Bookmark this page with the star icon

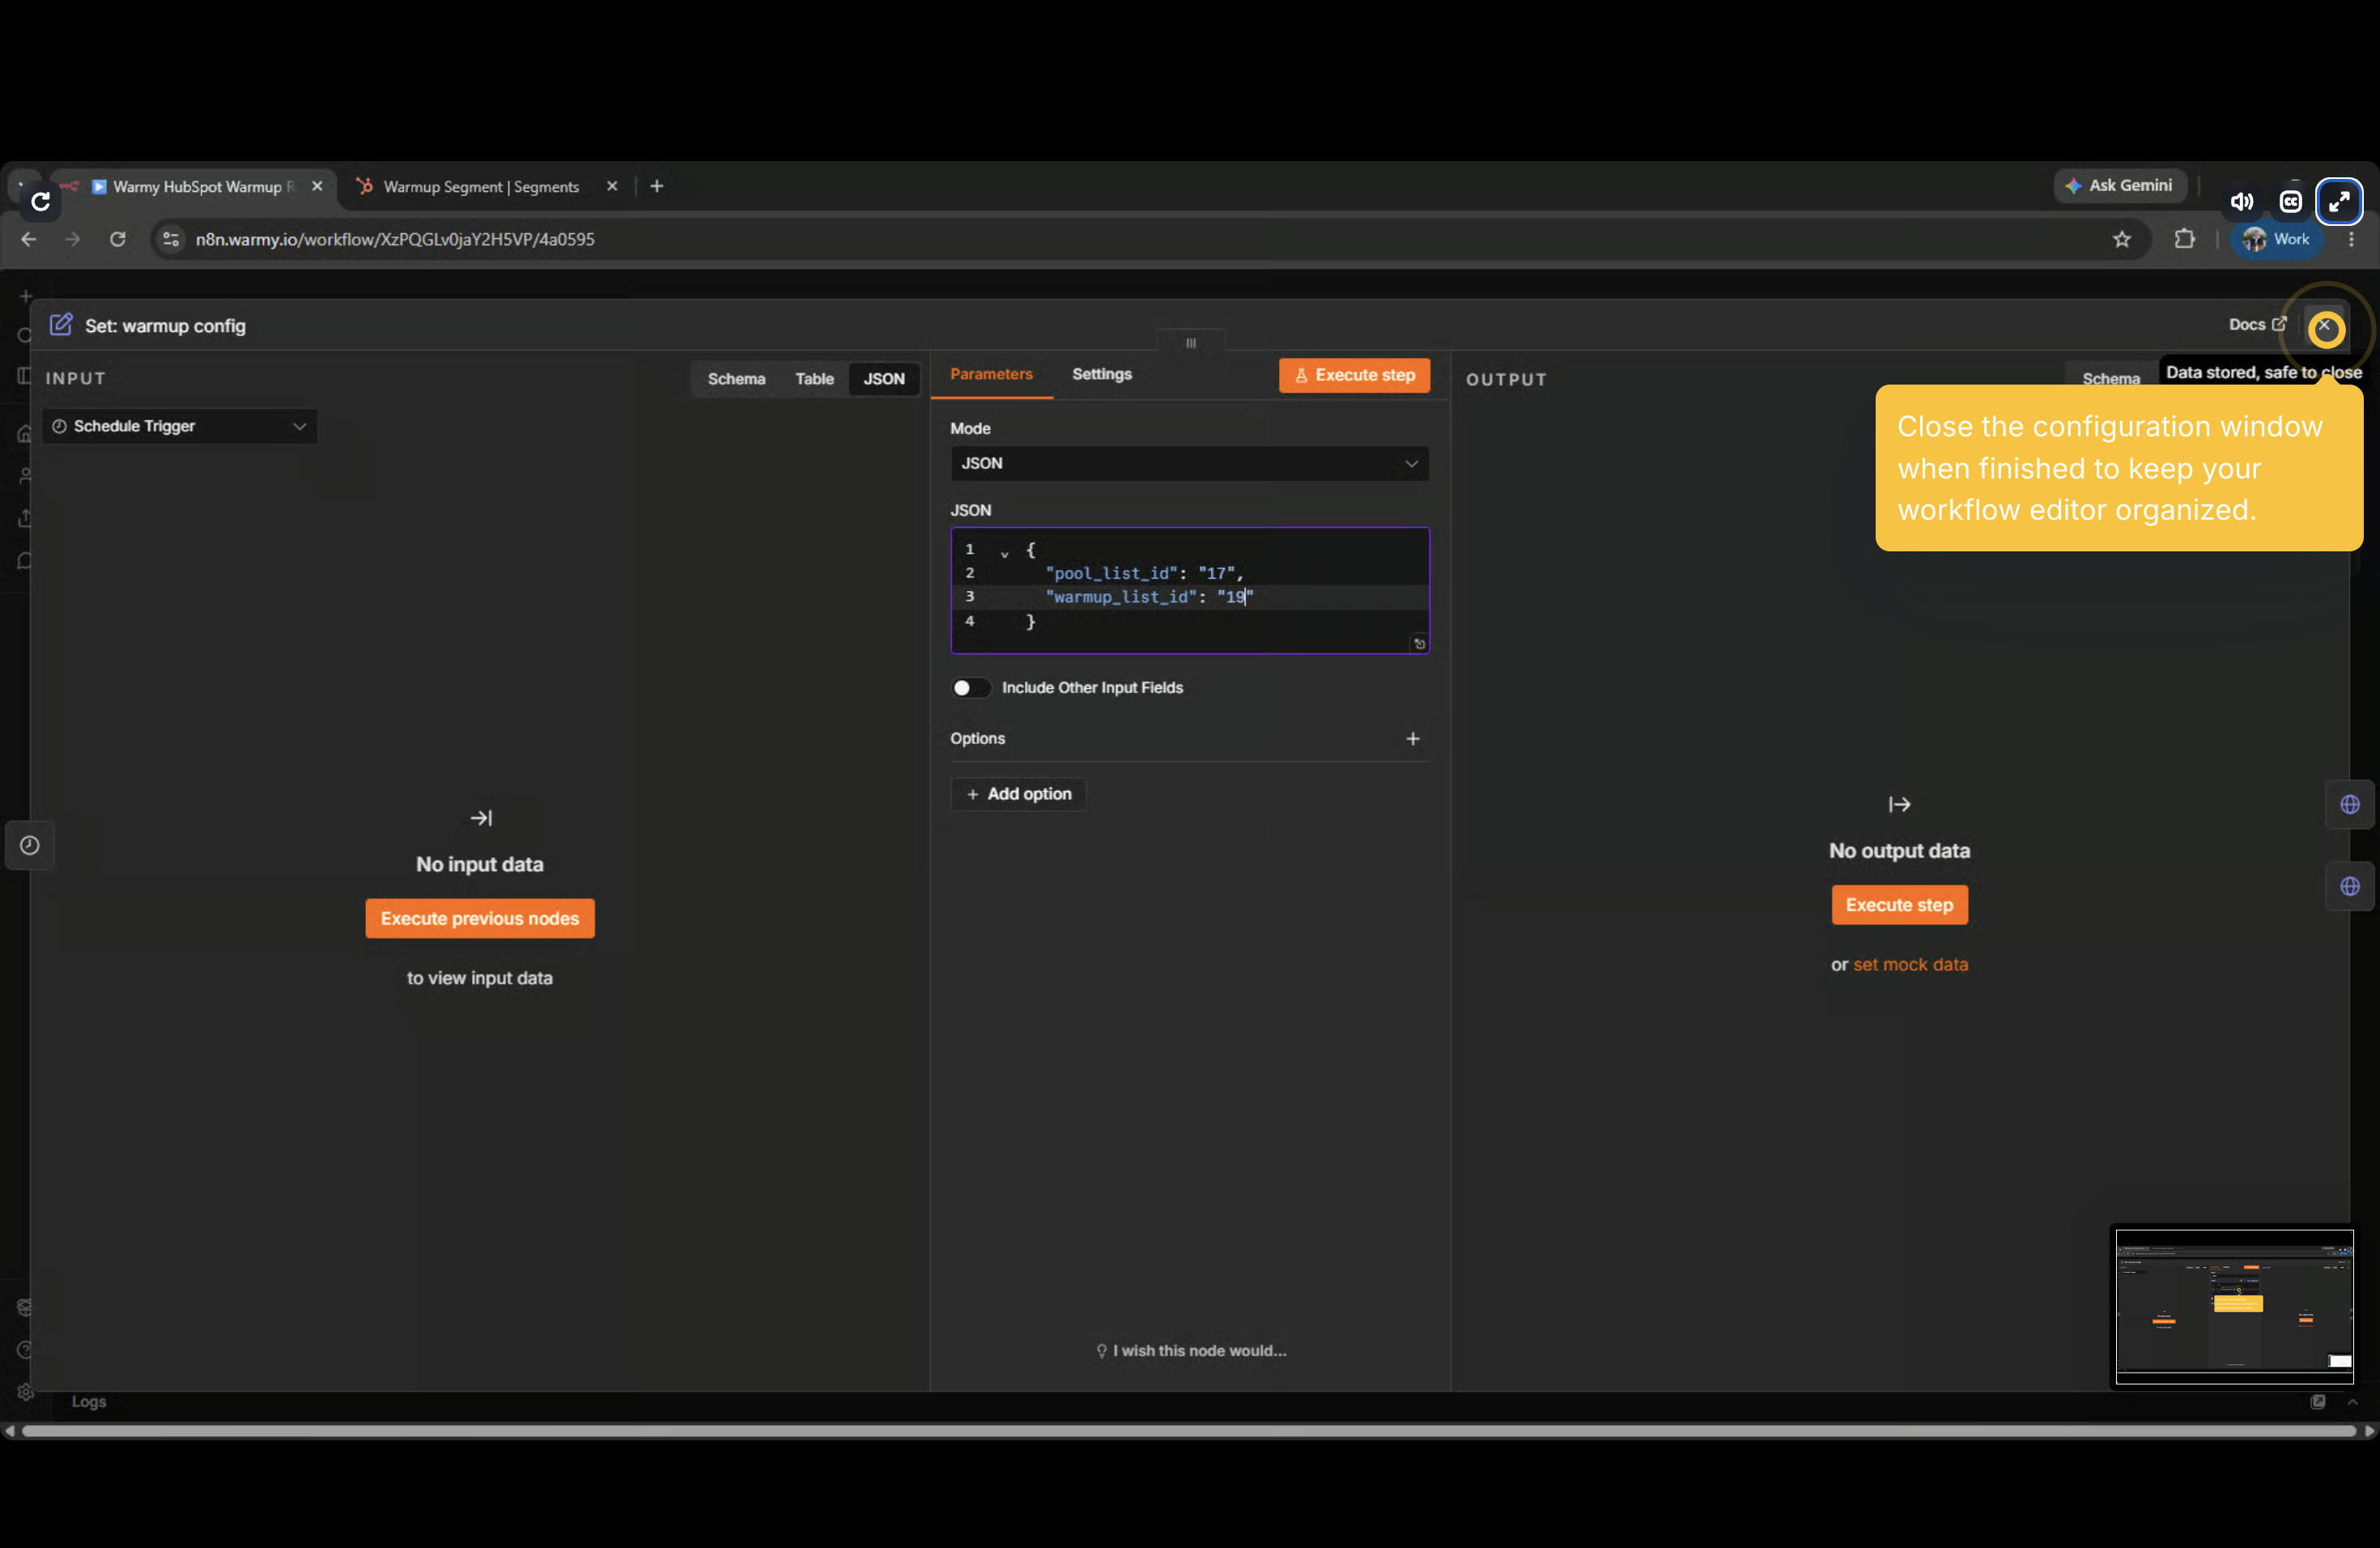point(2122,239)
